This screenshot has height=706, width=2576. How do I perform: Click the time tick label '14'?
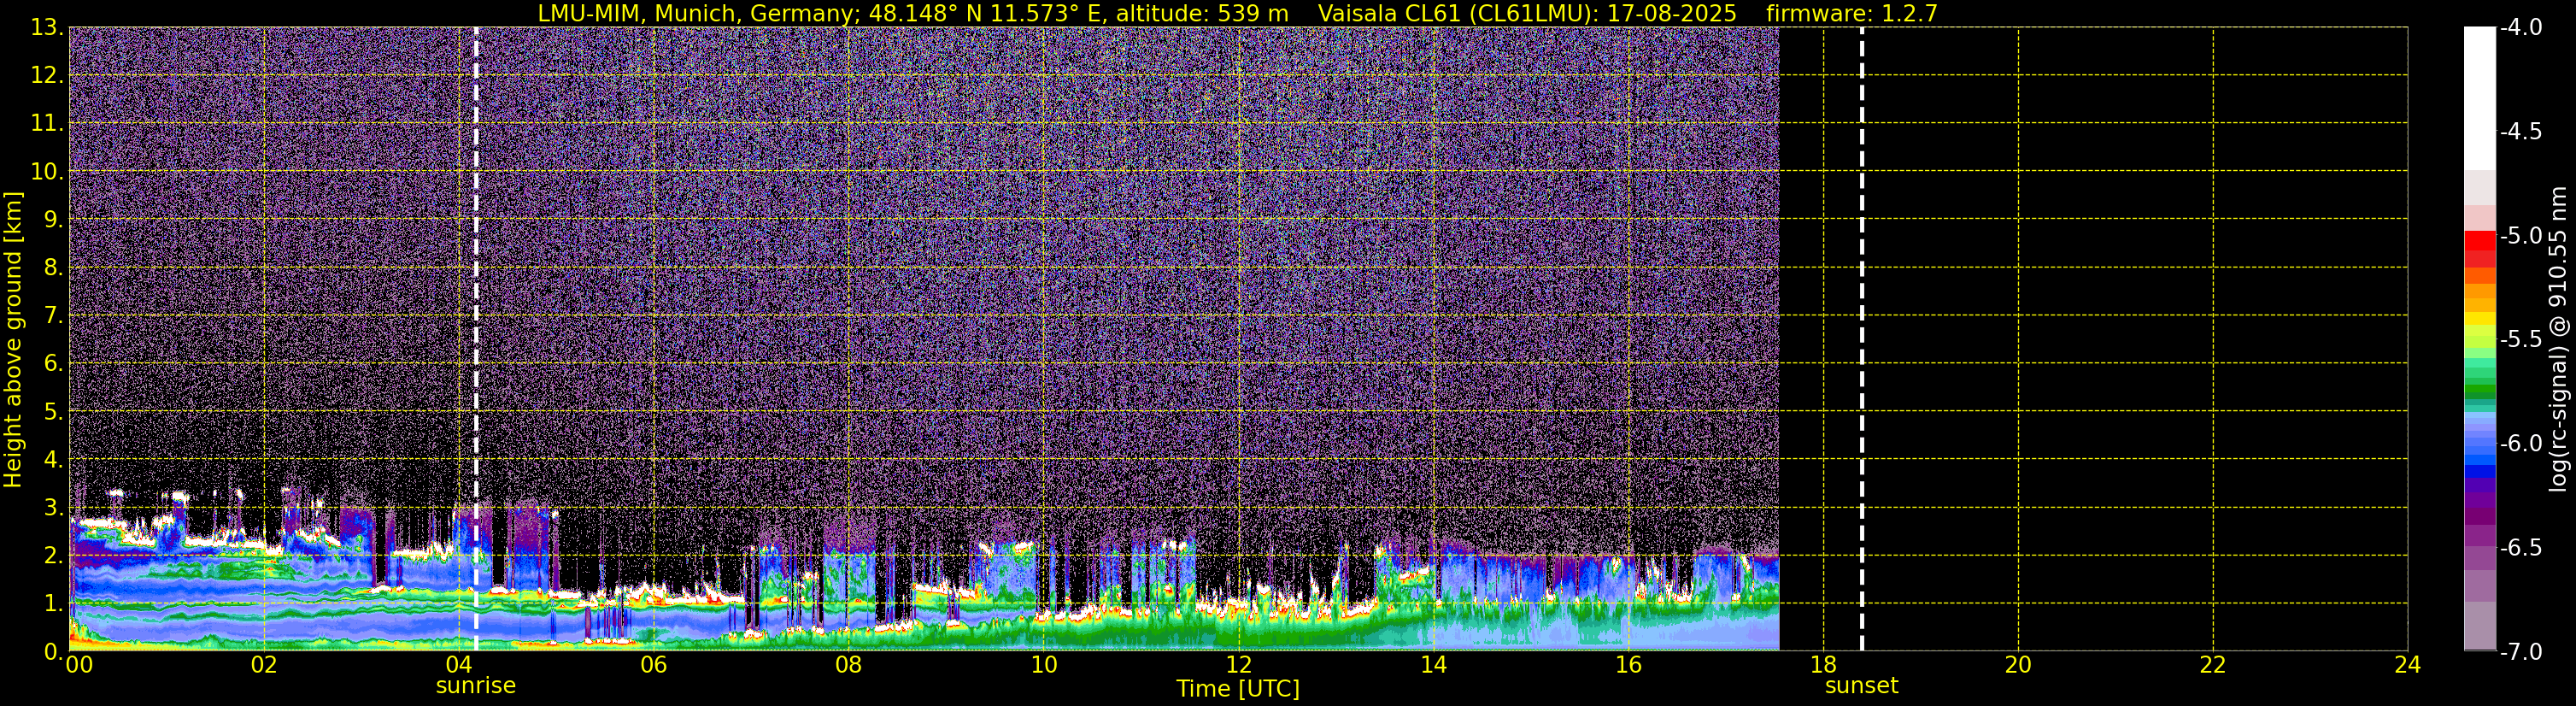pyautogui.click(x=1433, y=665)
